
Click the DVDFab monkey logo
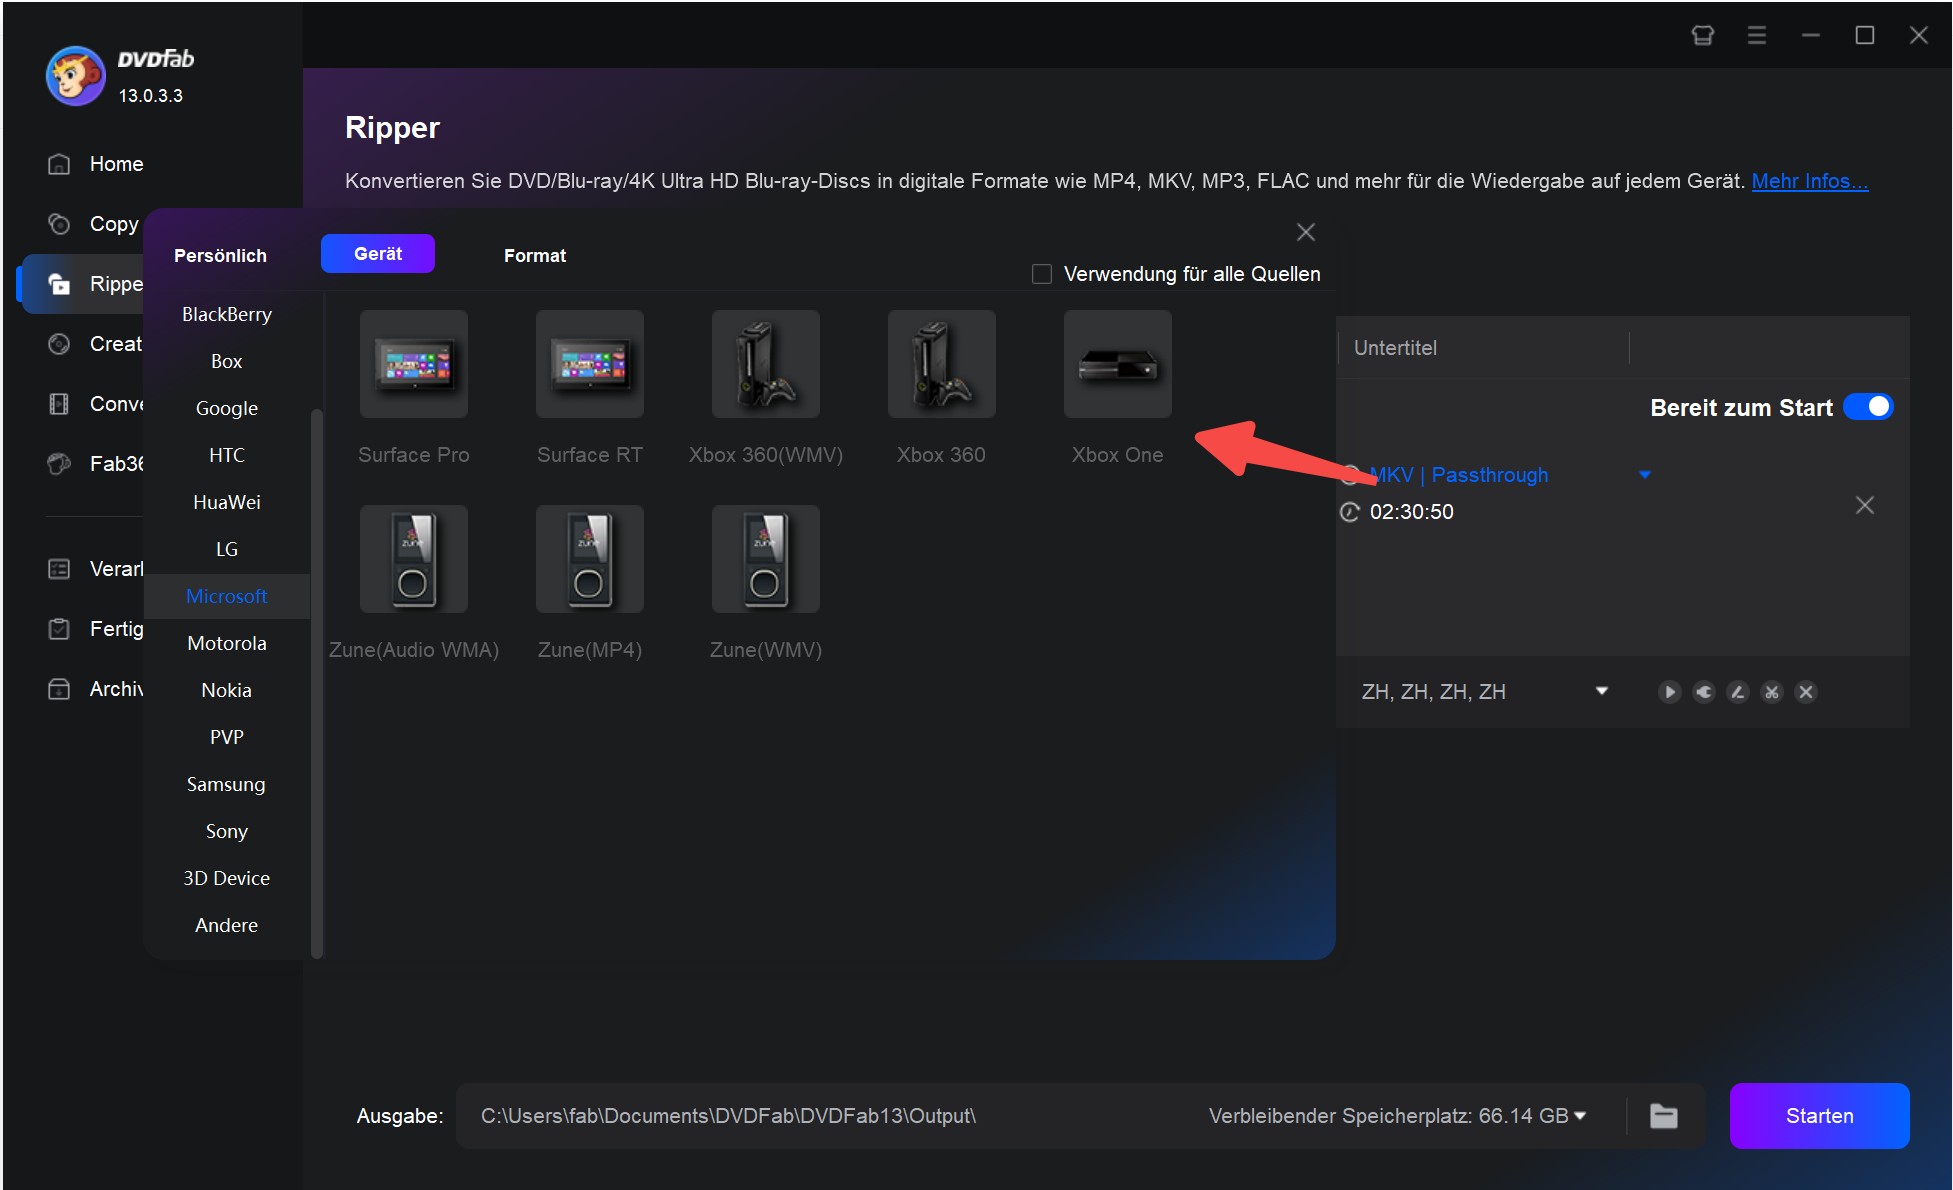click(75, 76)
